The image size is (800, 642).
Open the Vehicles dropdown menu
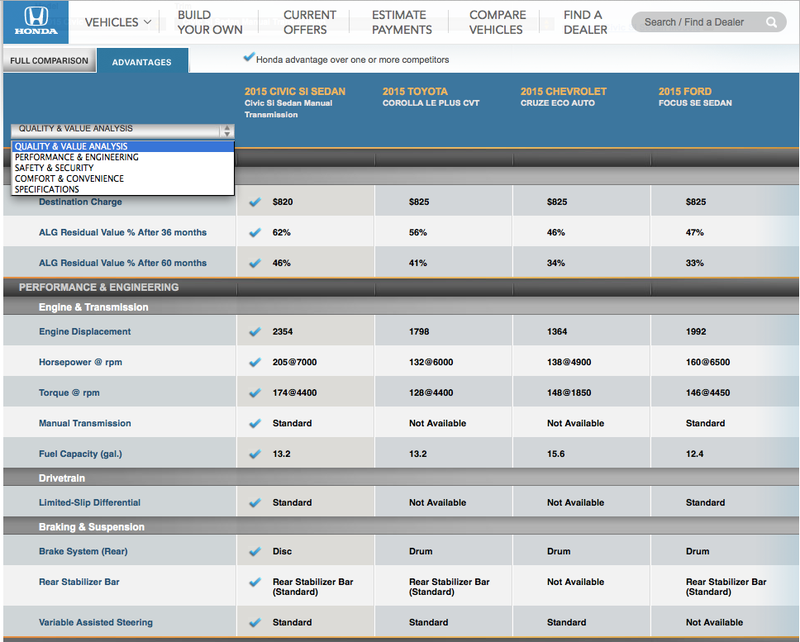118,22
